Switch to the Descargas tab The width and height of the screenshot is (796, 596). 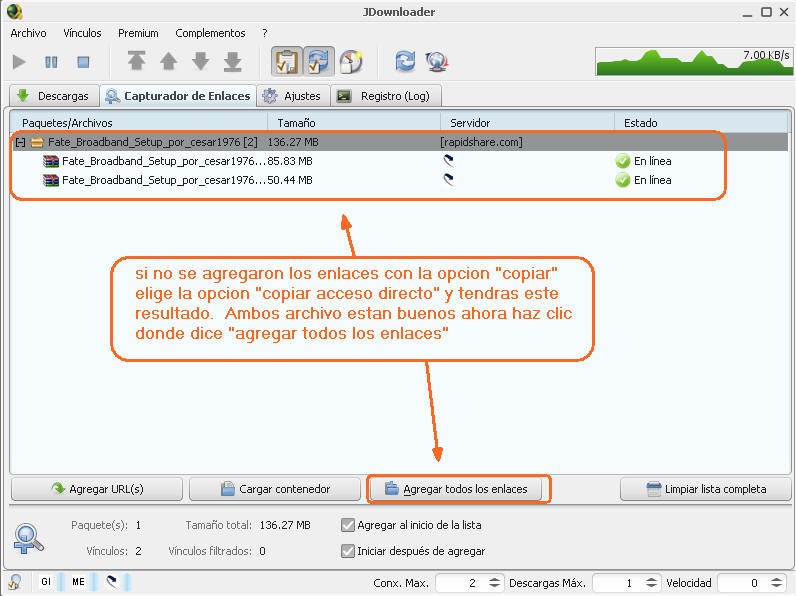(x=54, y=96)
